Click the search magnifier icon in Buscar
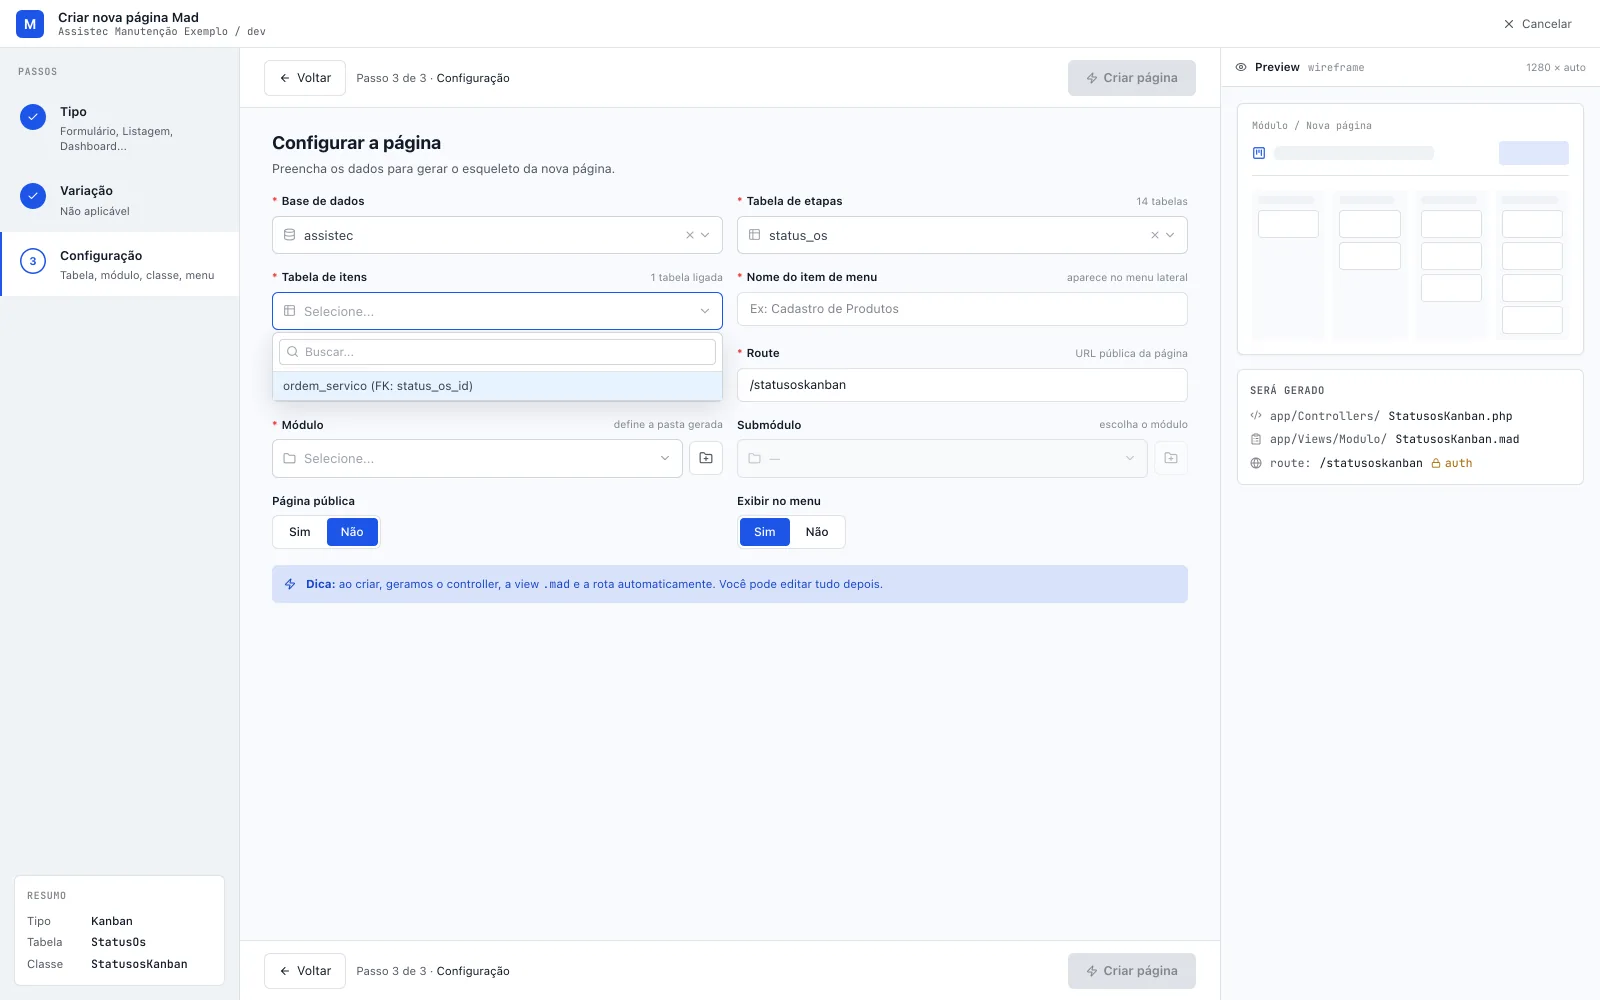 pyautogui.click(x=293, y=352)
